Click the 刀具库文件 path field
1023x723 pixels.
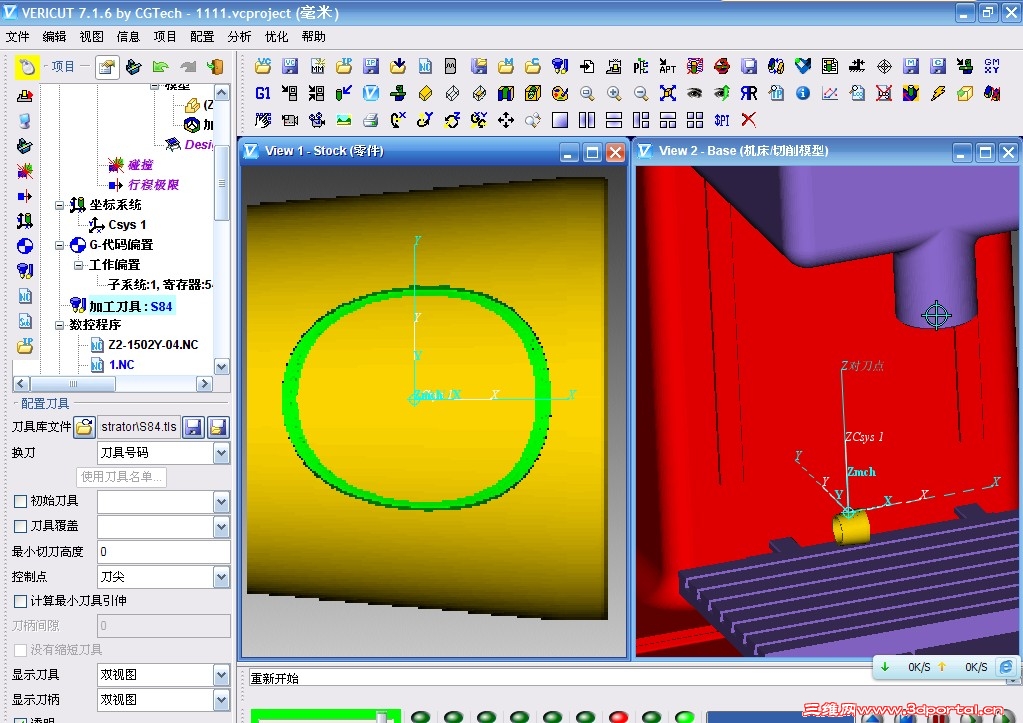138,427
